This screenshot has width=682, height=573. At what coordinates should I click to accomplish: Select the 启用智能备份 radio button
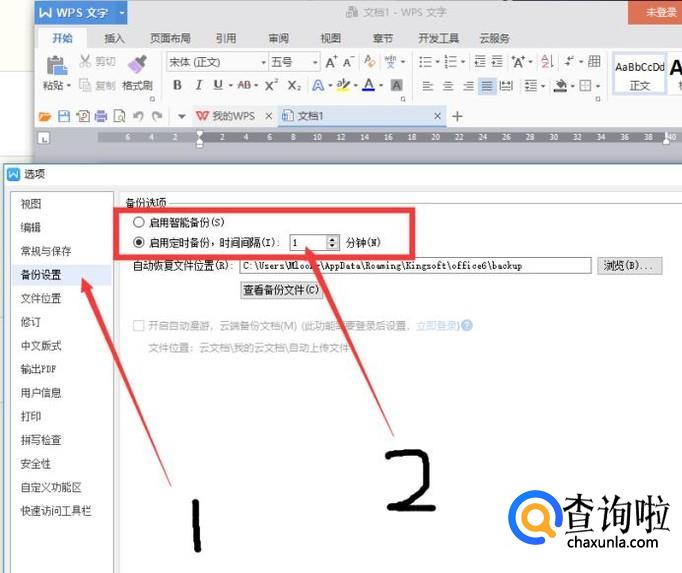pos(139,222)
